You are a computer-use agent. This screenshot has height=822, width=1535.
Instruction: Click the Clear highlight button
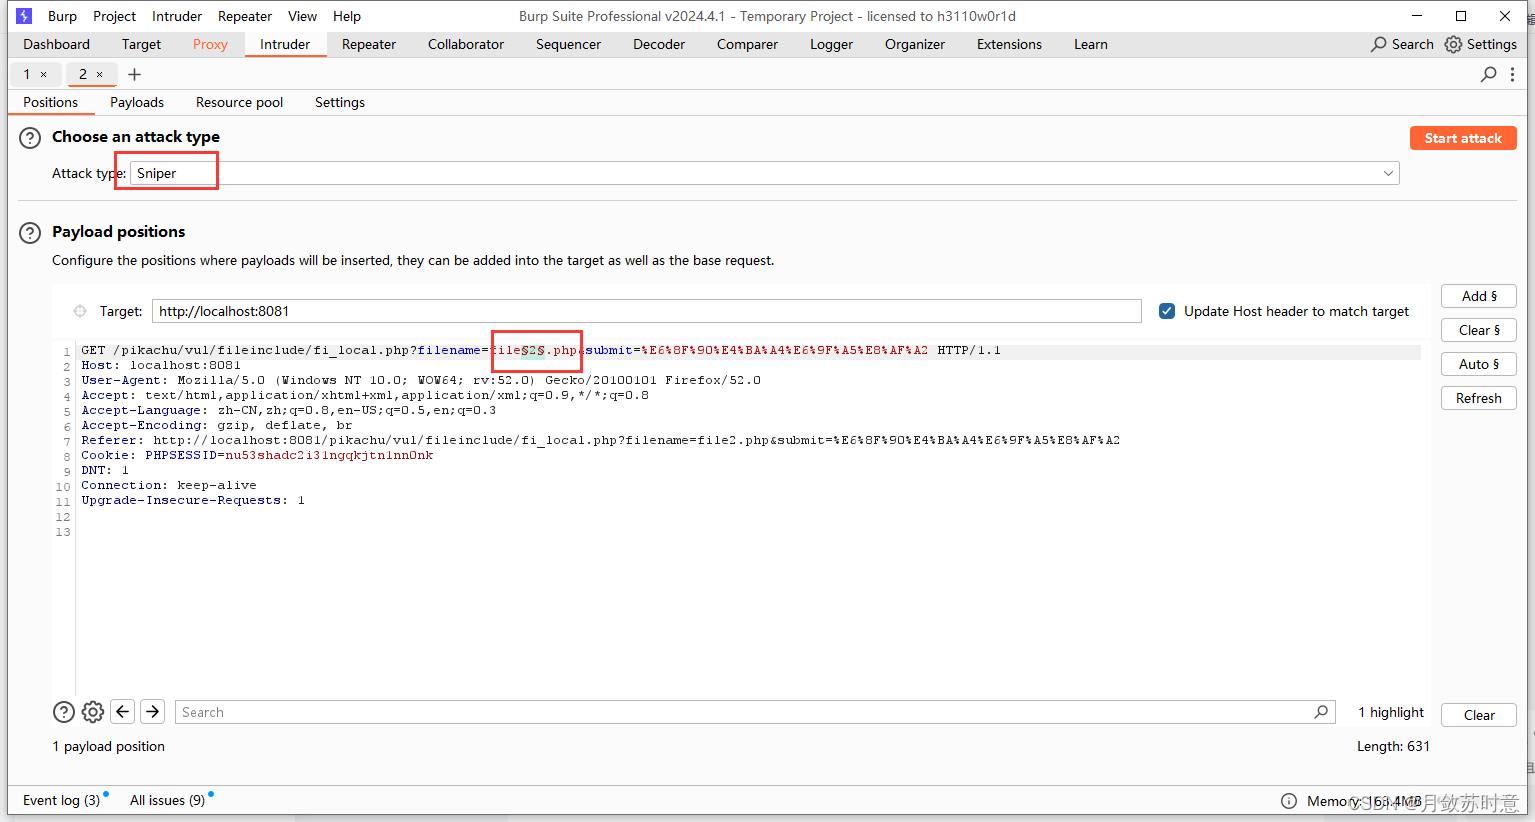(x=1479, y=715)
